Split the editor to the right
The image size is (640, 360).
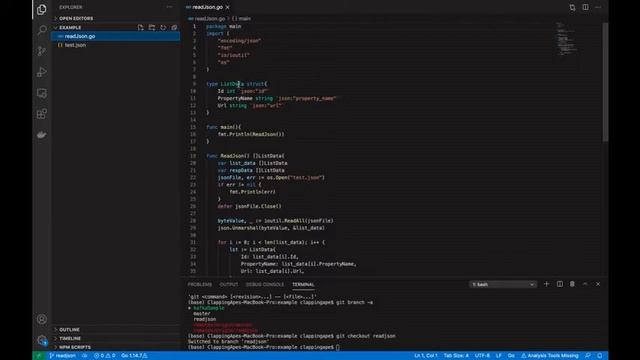(585, 7)
